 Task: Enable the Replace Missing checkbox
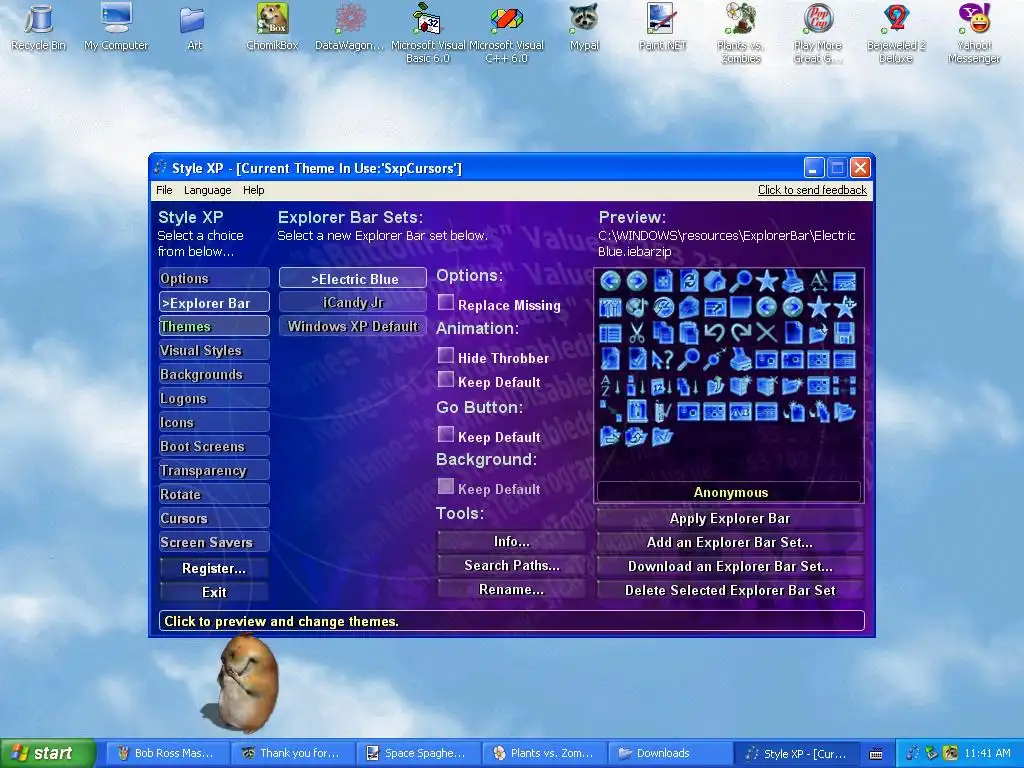(x=445, y=302)
